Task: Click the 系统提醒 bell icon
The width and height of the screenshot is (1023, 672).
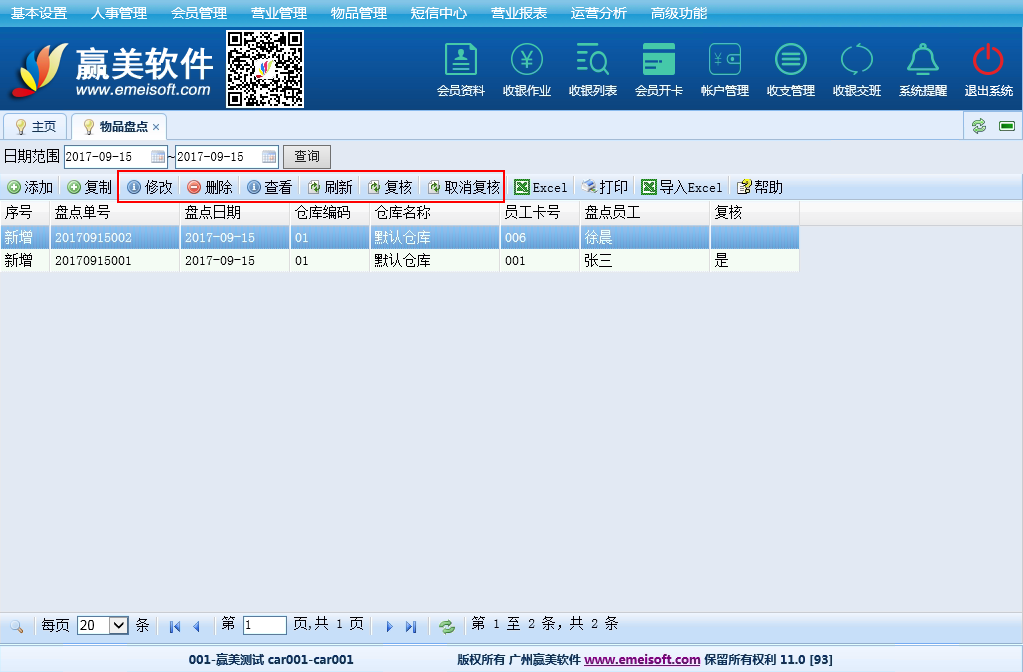Action: point(922,70)
